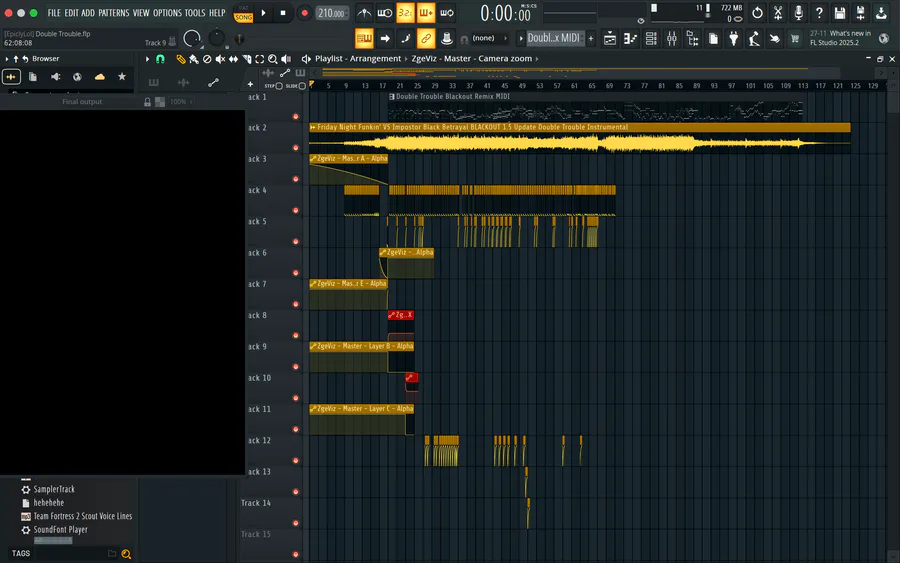Image resolution: width=900 pixels, height=563 pixels.
Task: Select the Slice tool
Action: coord(247,59)
